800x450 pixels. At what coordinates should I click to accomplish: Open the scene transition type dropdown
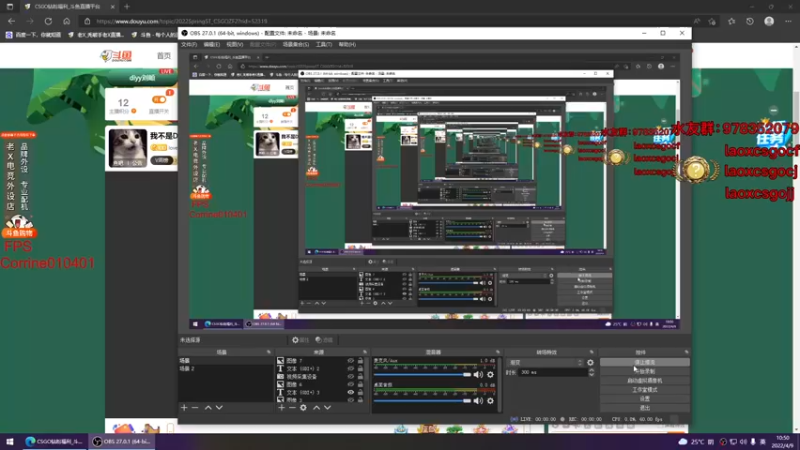(545, 362)
